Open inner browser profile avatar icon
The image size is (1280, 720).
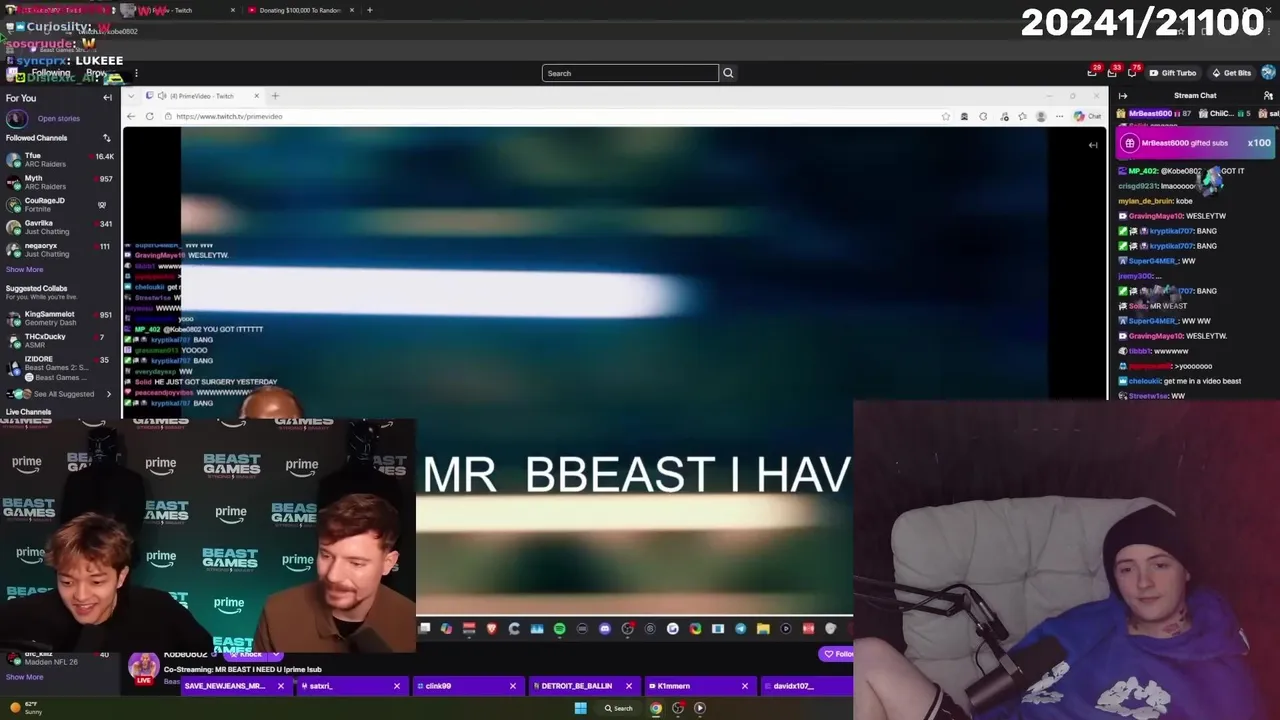1041,116
